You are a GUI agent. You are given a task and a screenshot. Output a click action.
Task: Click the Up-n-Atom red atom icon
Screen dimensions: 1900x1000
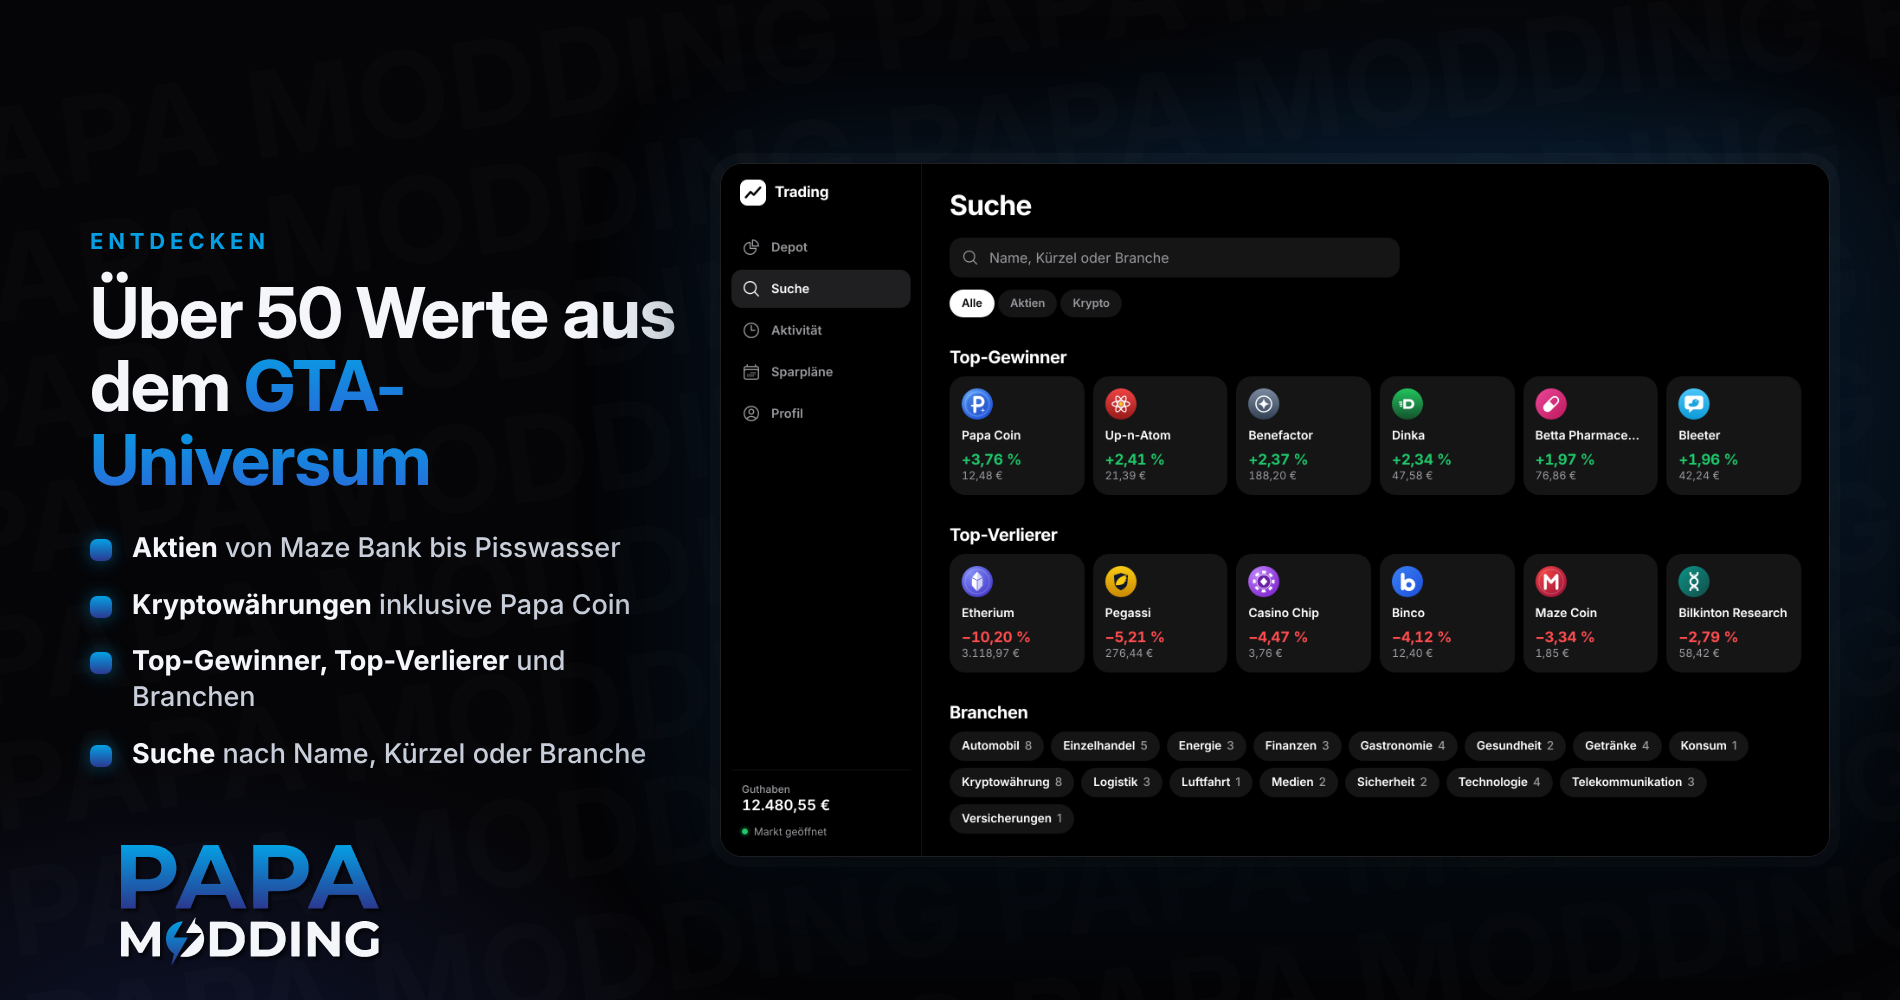1120,404
